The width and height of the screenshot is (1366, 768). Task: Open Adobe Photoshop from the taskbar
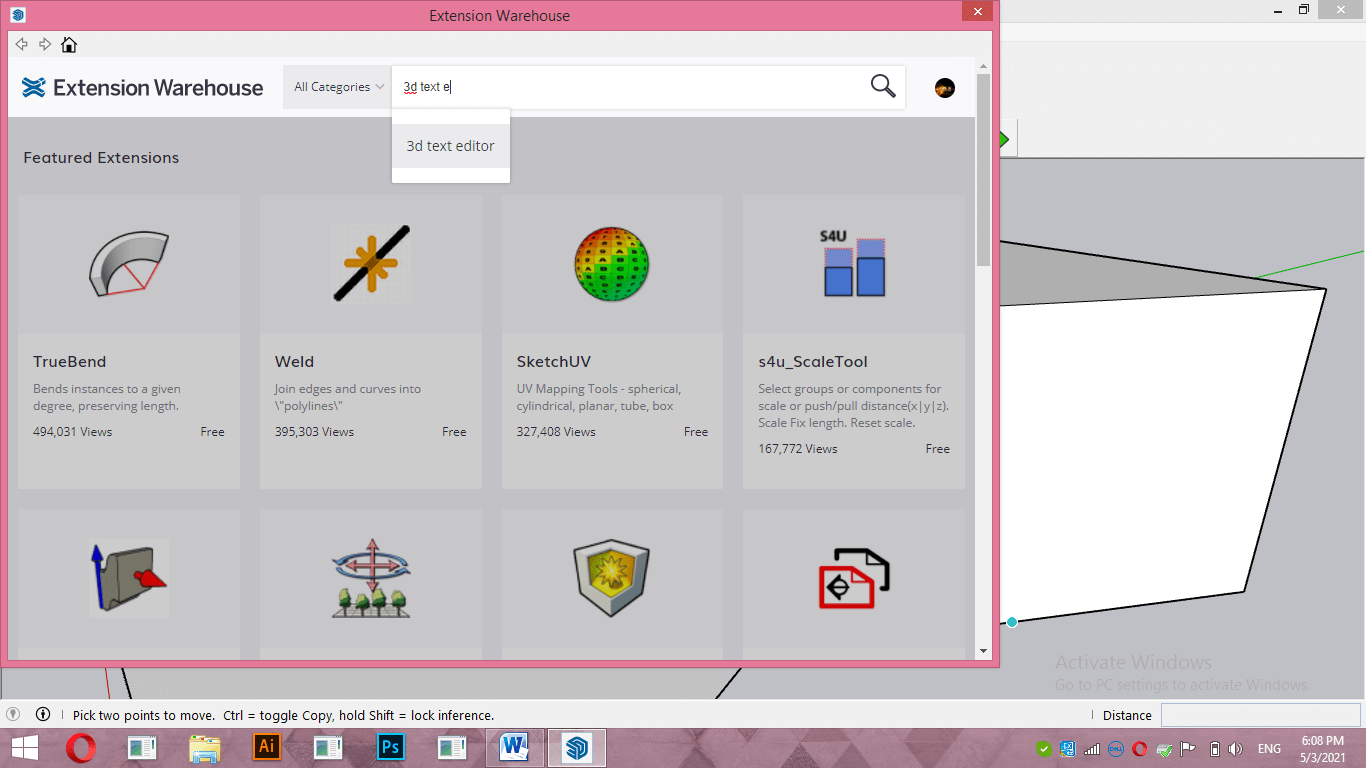pyautogui.click(x=391, y=747)
